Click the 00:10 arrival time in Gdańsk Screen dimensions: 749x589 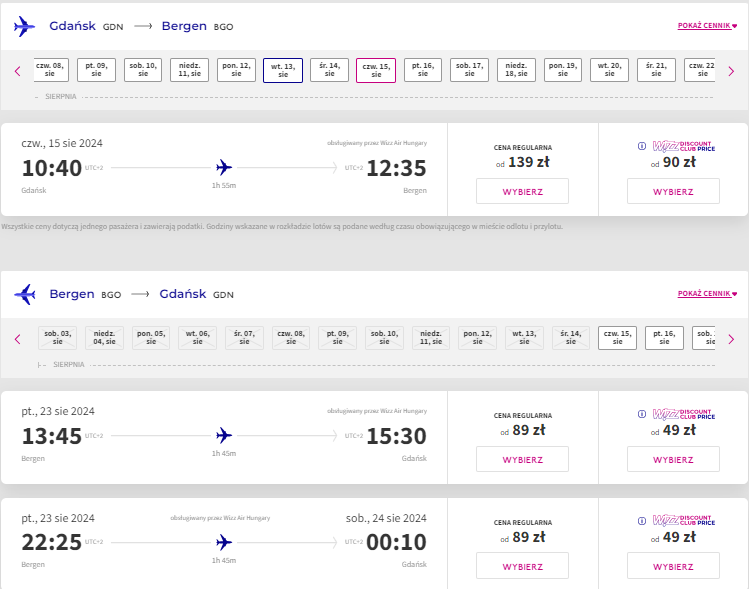pyautogui.click(x=396, y=542)
